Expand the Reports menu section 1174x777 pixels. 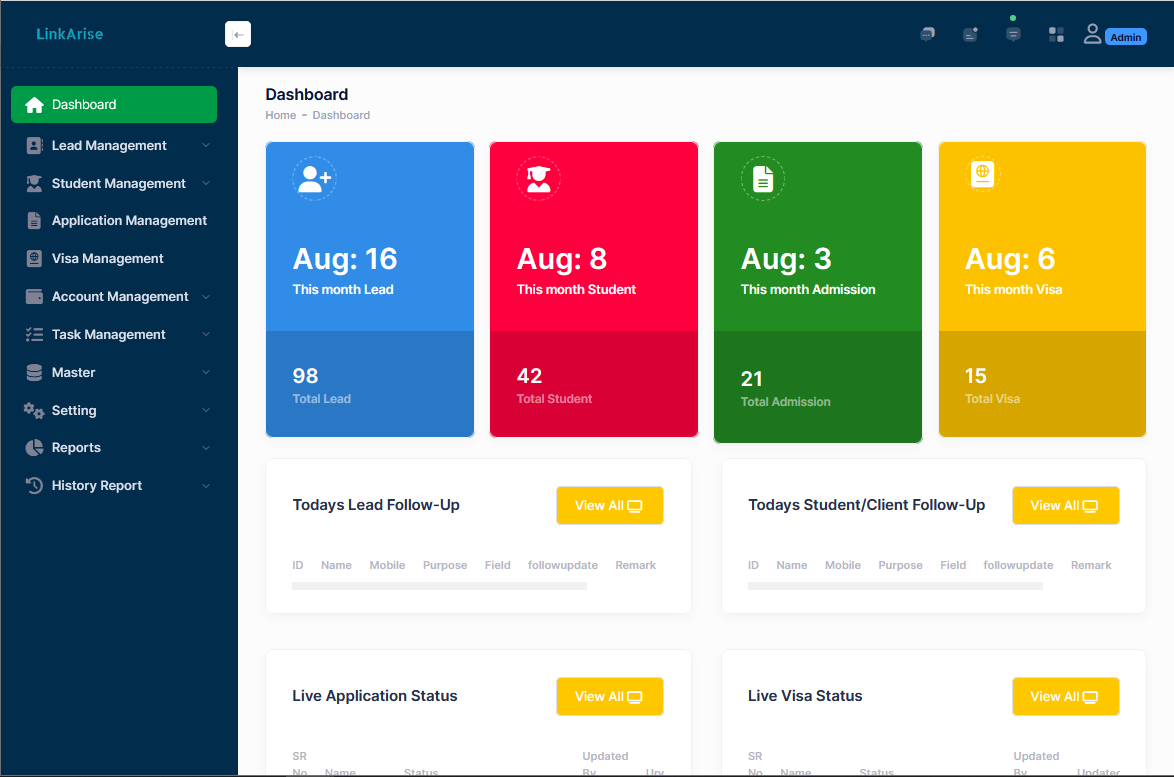tap(205, 448)
